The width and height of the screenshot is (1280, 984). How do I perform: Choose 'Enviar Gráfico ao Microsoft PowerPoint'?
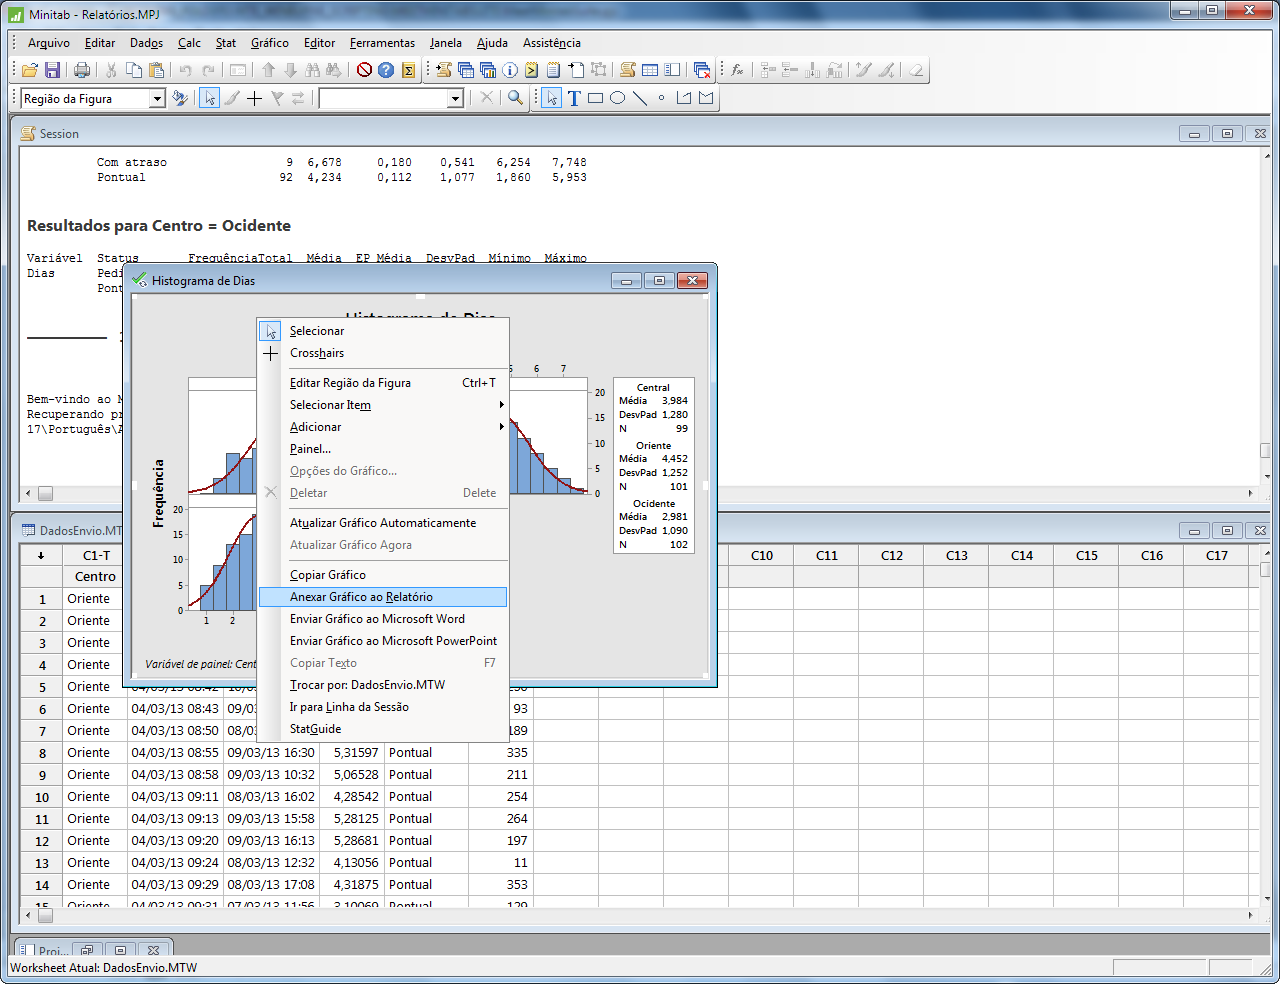pyautogui.click(x=383, y=641)
